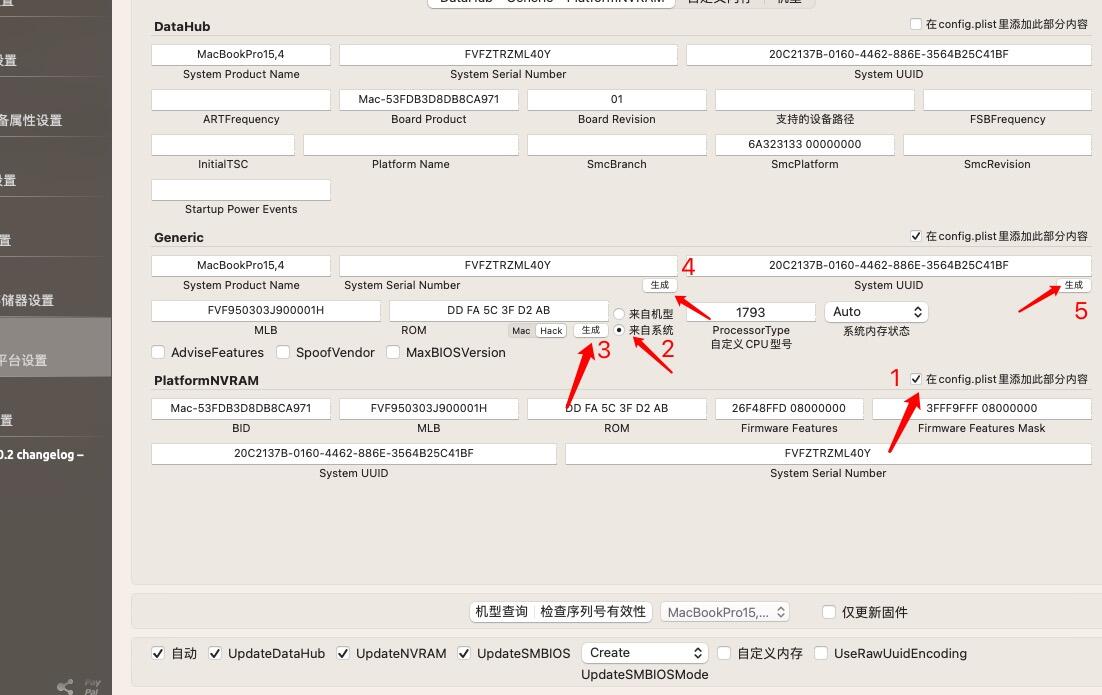Click Generic System UUID field

coord(888,266)
